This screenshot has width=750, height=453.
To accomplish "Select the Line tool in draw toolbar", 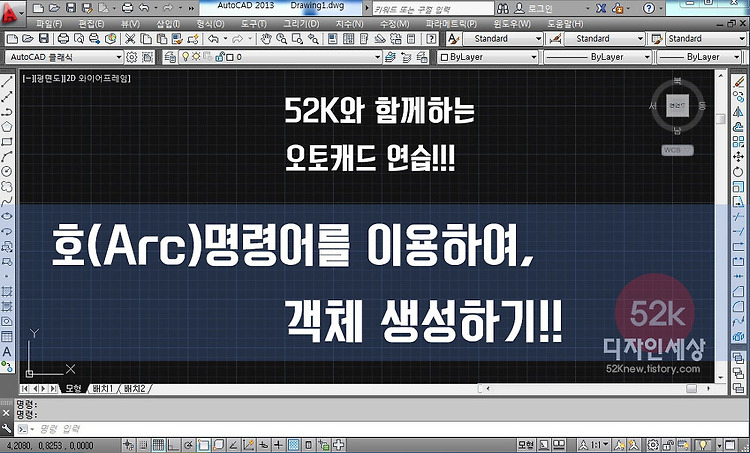I will pos(7,82).
